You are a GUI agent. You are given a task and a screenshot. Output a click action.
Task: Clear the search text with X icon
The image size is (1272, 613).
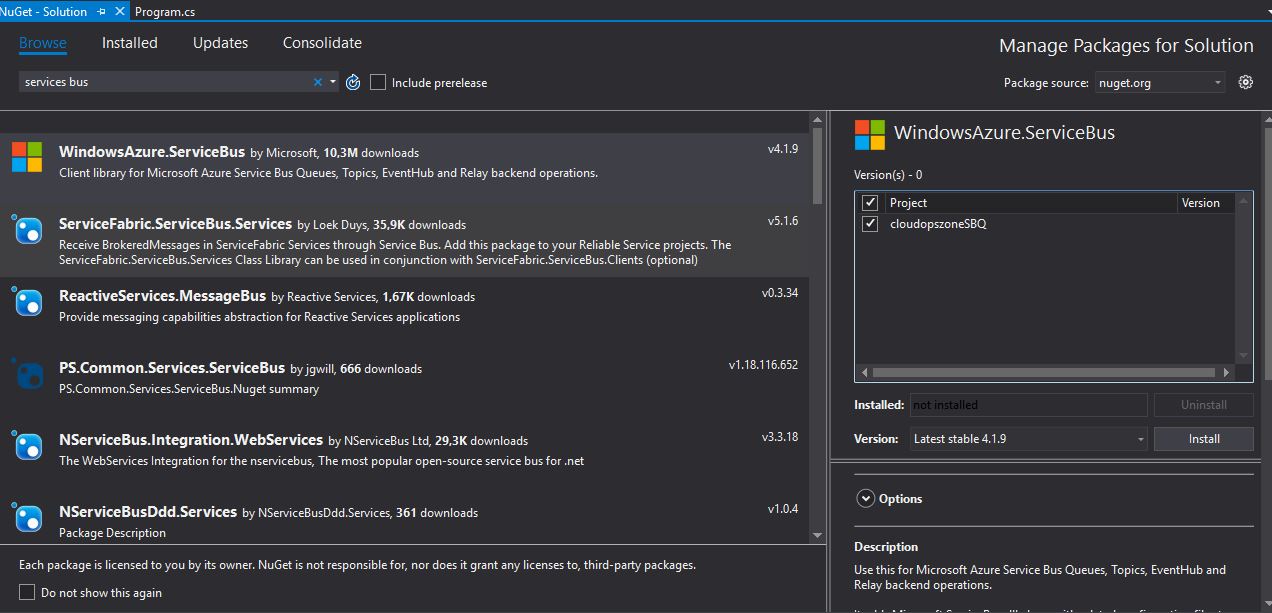(319, 82)
